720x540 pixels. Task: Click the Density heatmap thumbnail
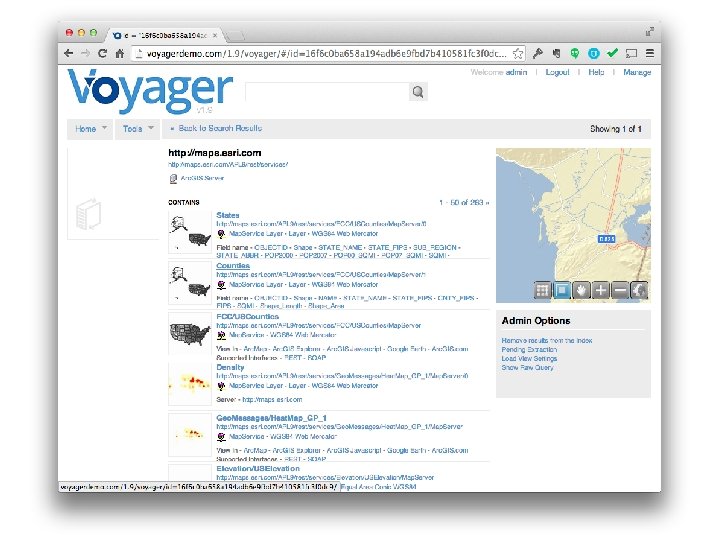190,384
